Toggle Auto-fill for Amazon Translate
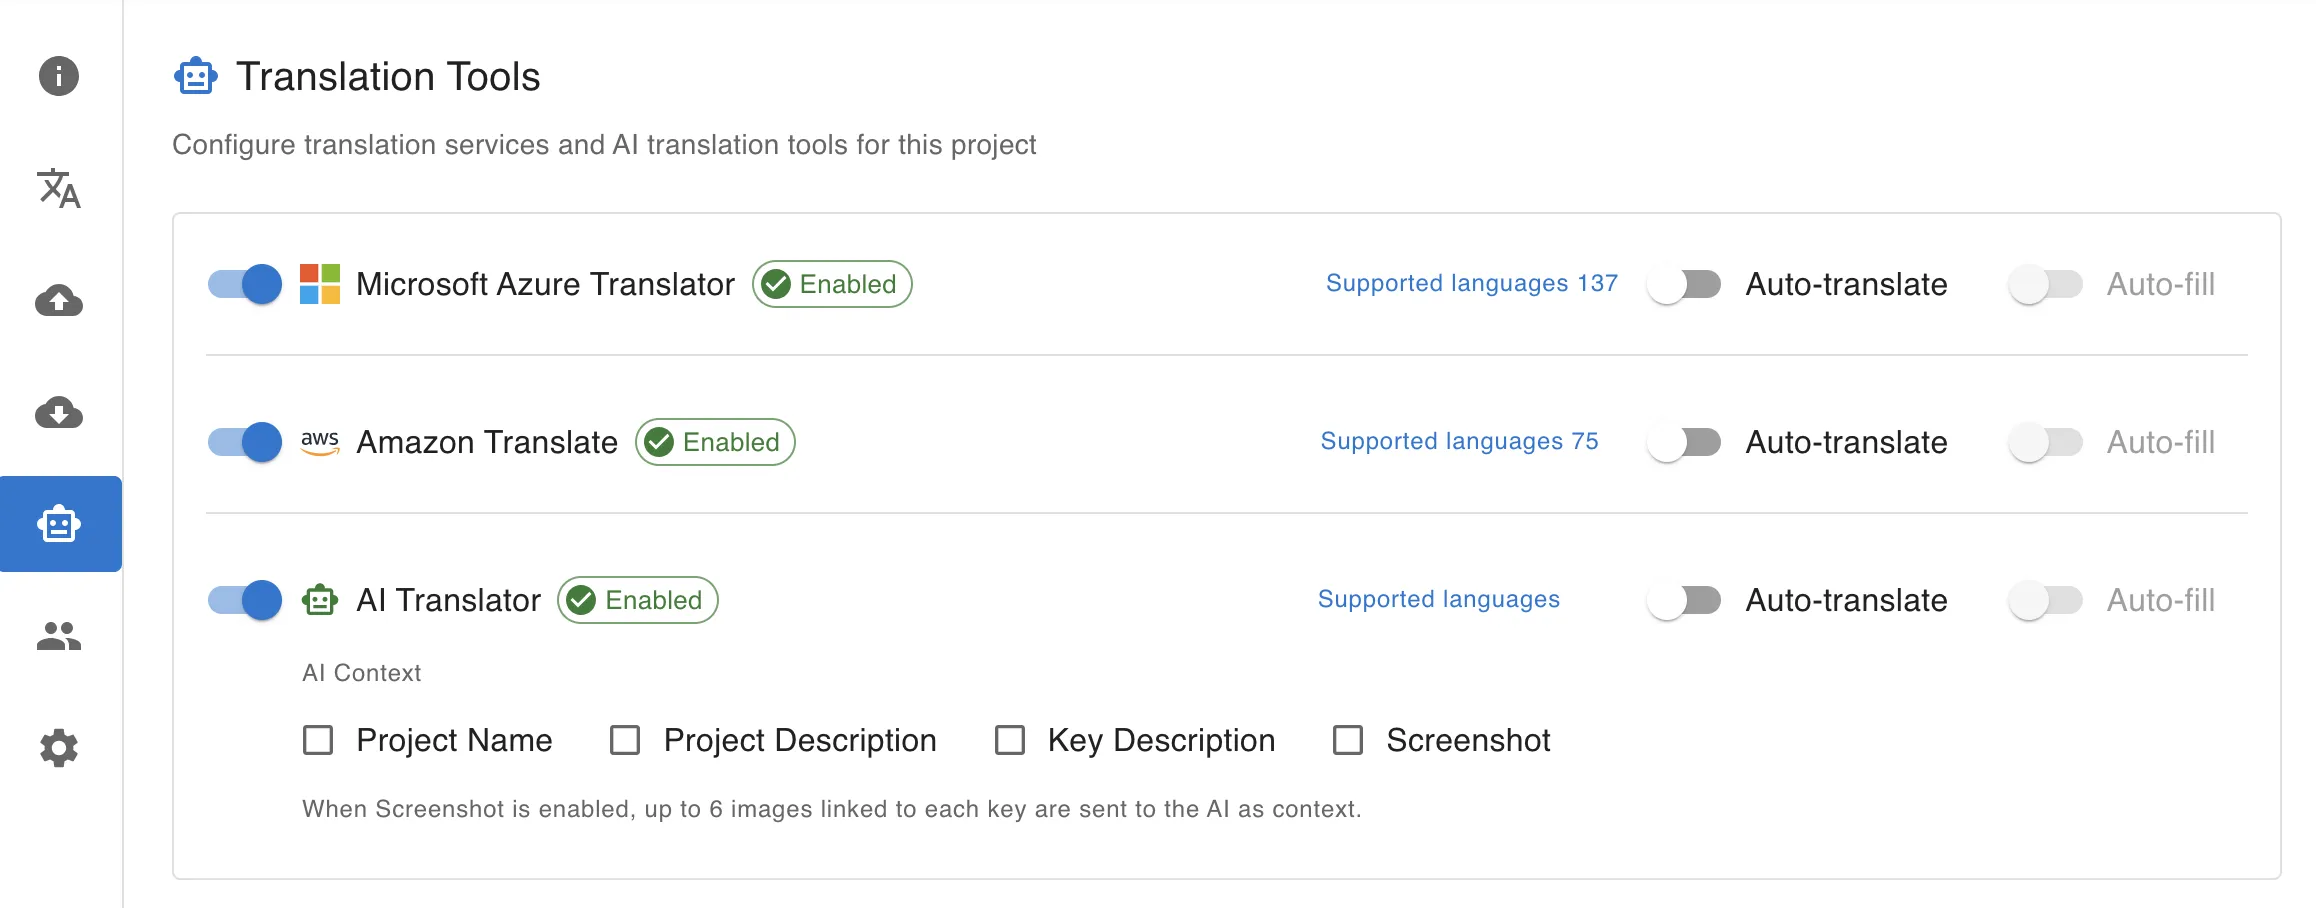 point(2046,442)
